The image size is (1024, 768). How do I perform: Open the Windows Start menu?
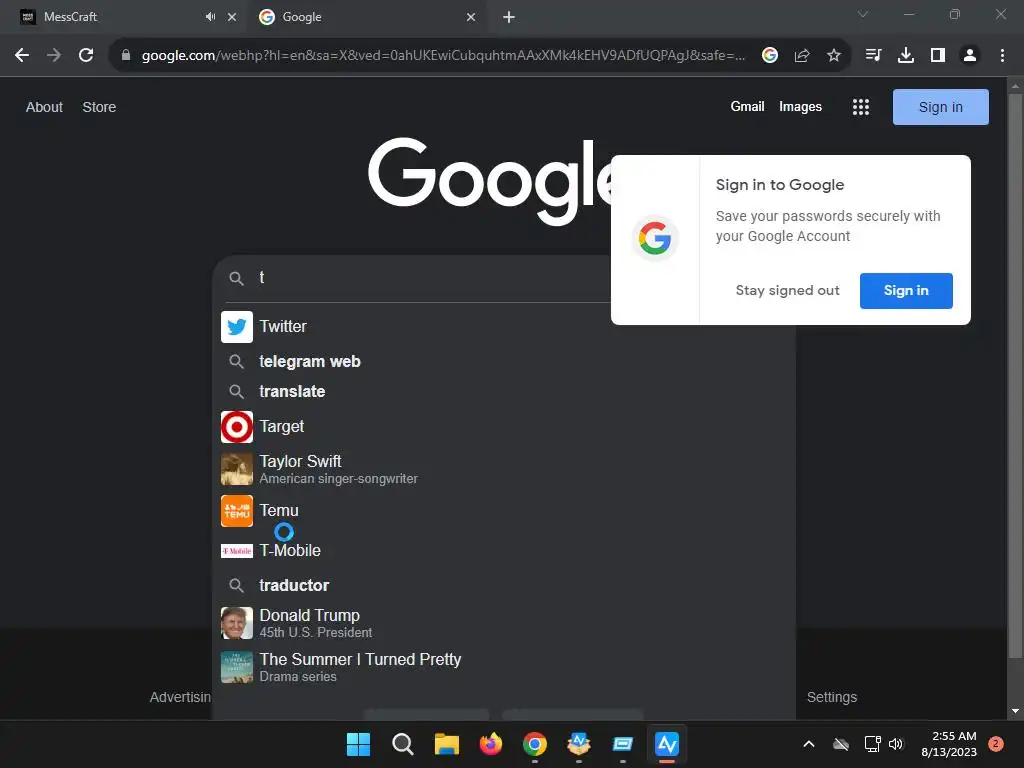(x=358, y=744)
